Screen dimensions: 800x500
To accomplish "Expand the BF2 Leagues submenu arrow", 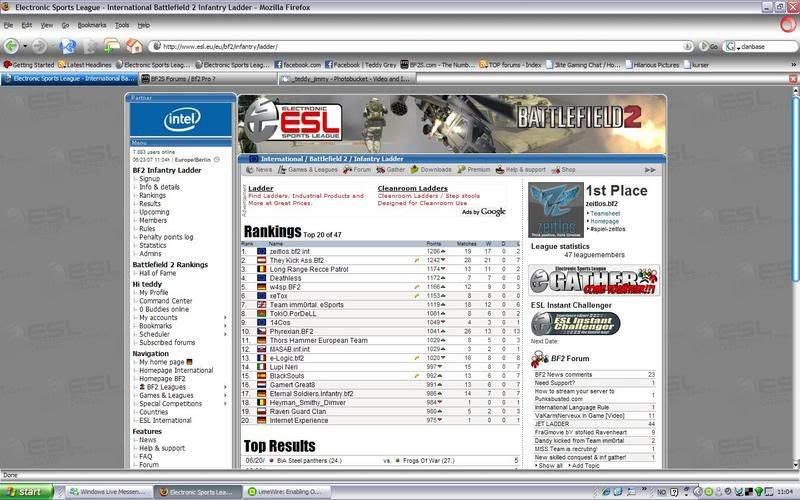I will point(225,387).
